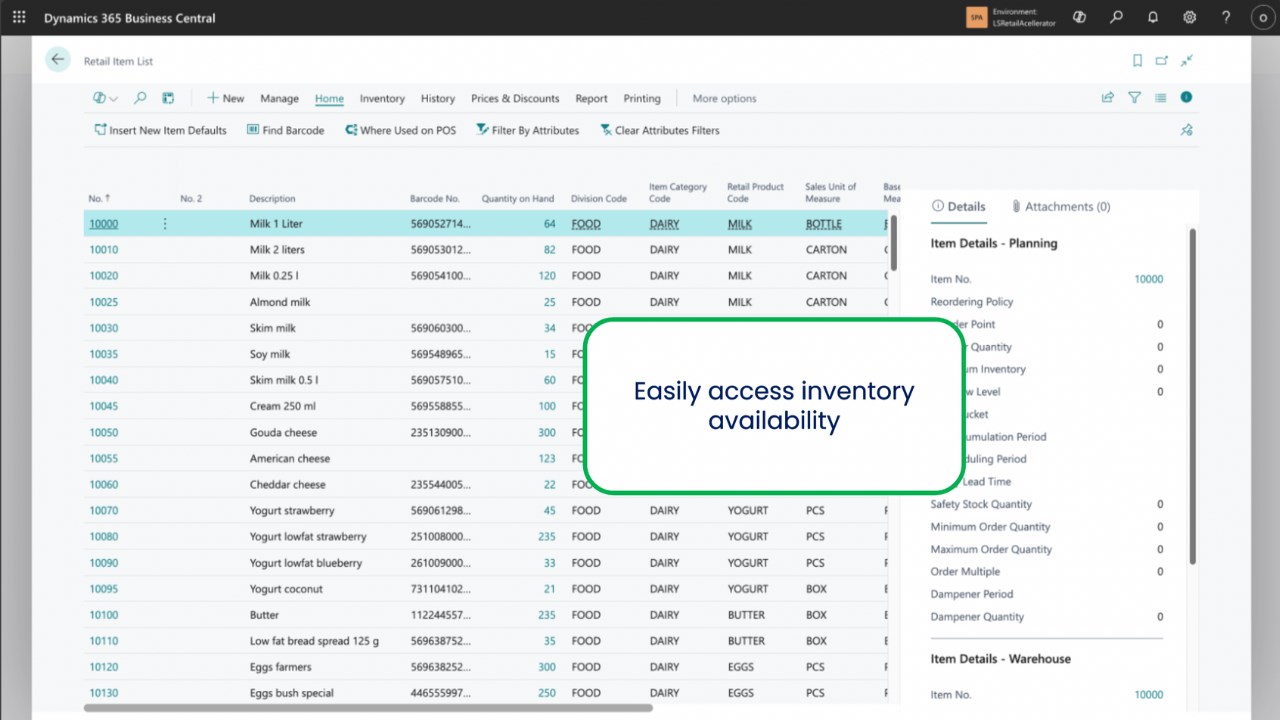Click the FactBox vertical scrollbar

[x=1192, y=396]
